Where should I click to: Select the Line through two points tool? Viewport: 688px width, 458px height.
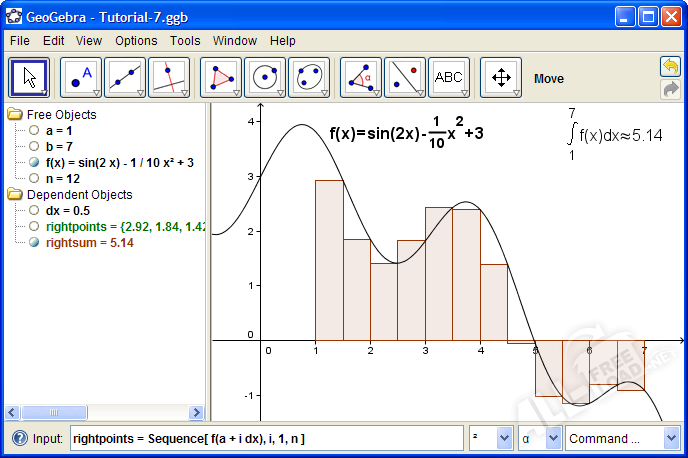(125, 77)
